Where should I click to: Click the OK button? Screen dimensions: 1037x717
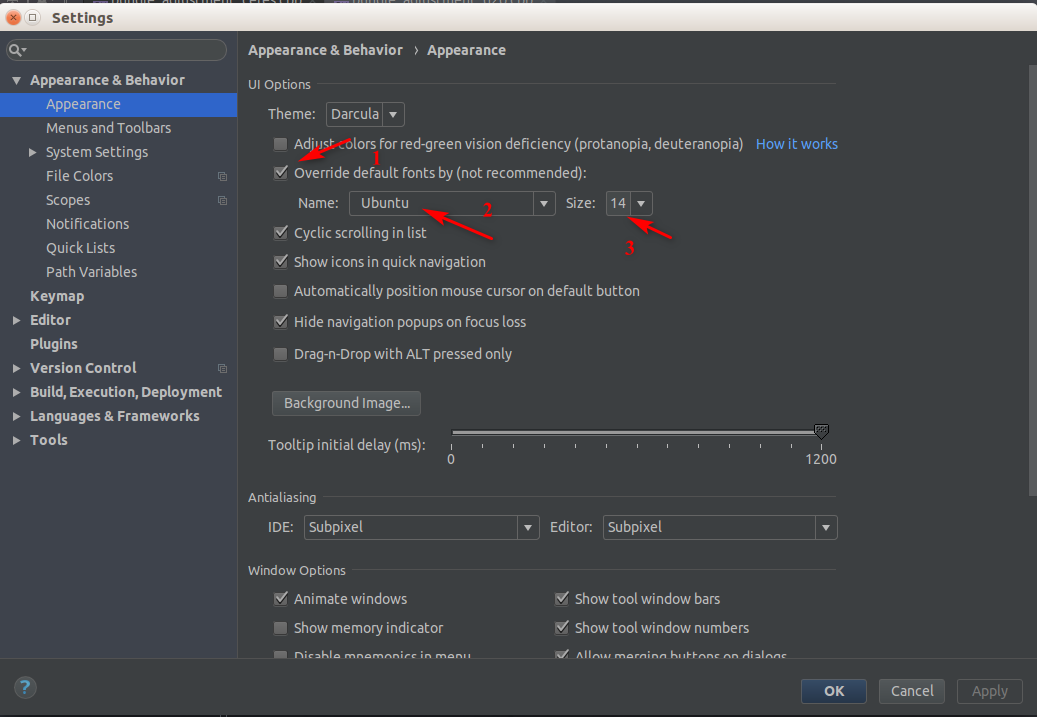point(833,691)
